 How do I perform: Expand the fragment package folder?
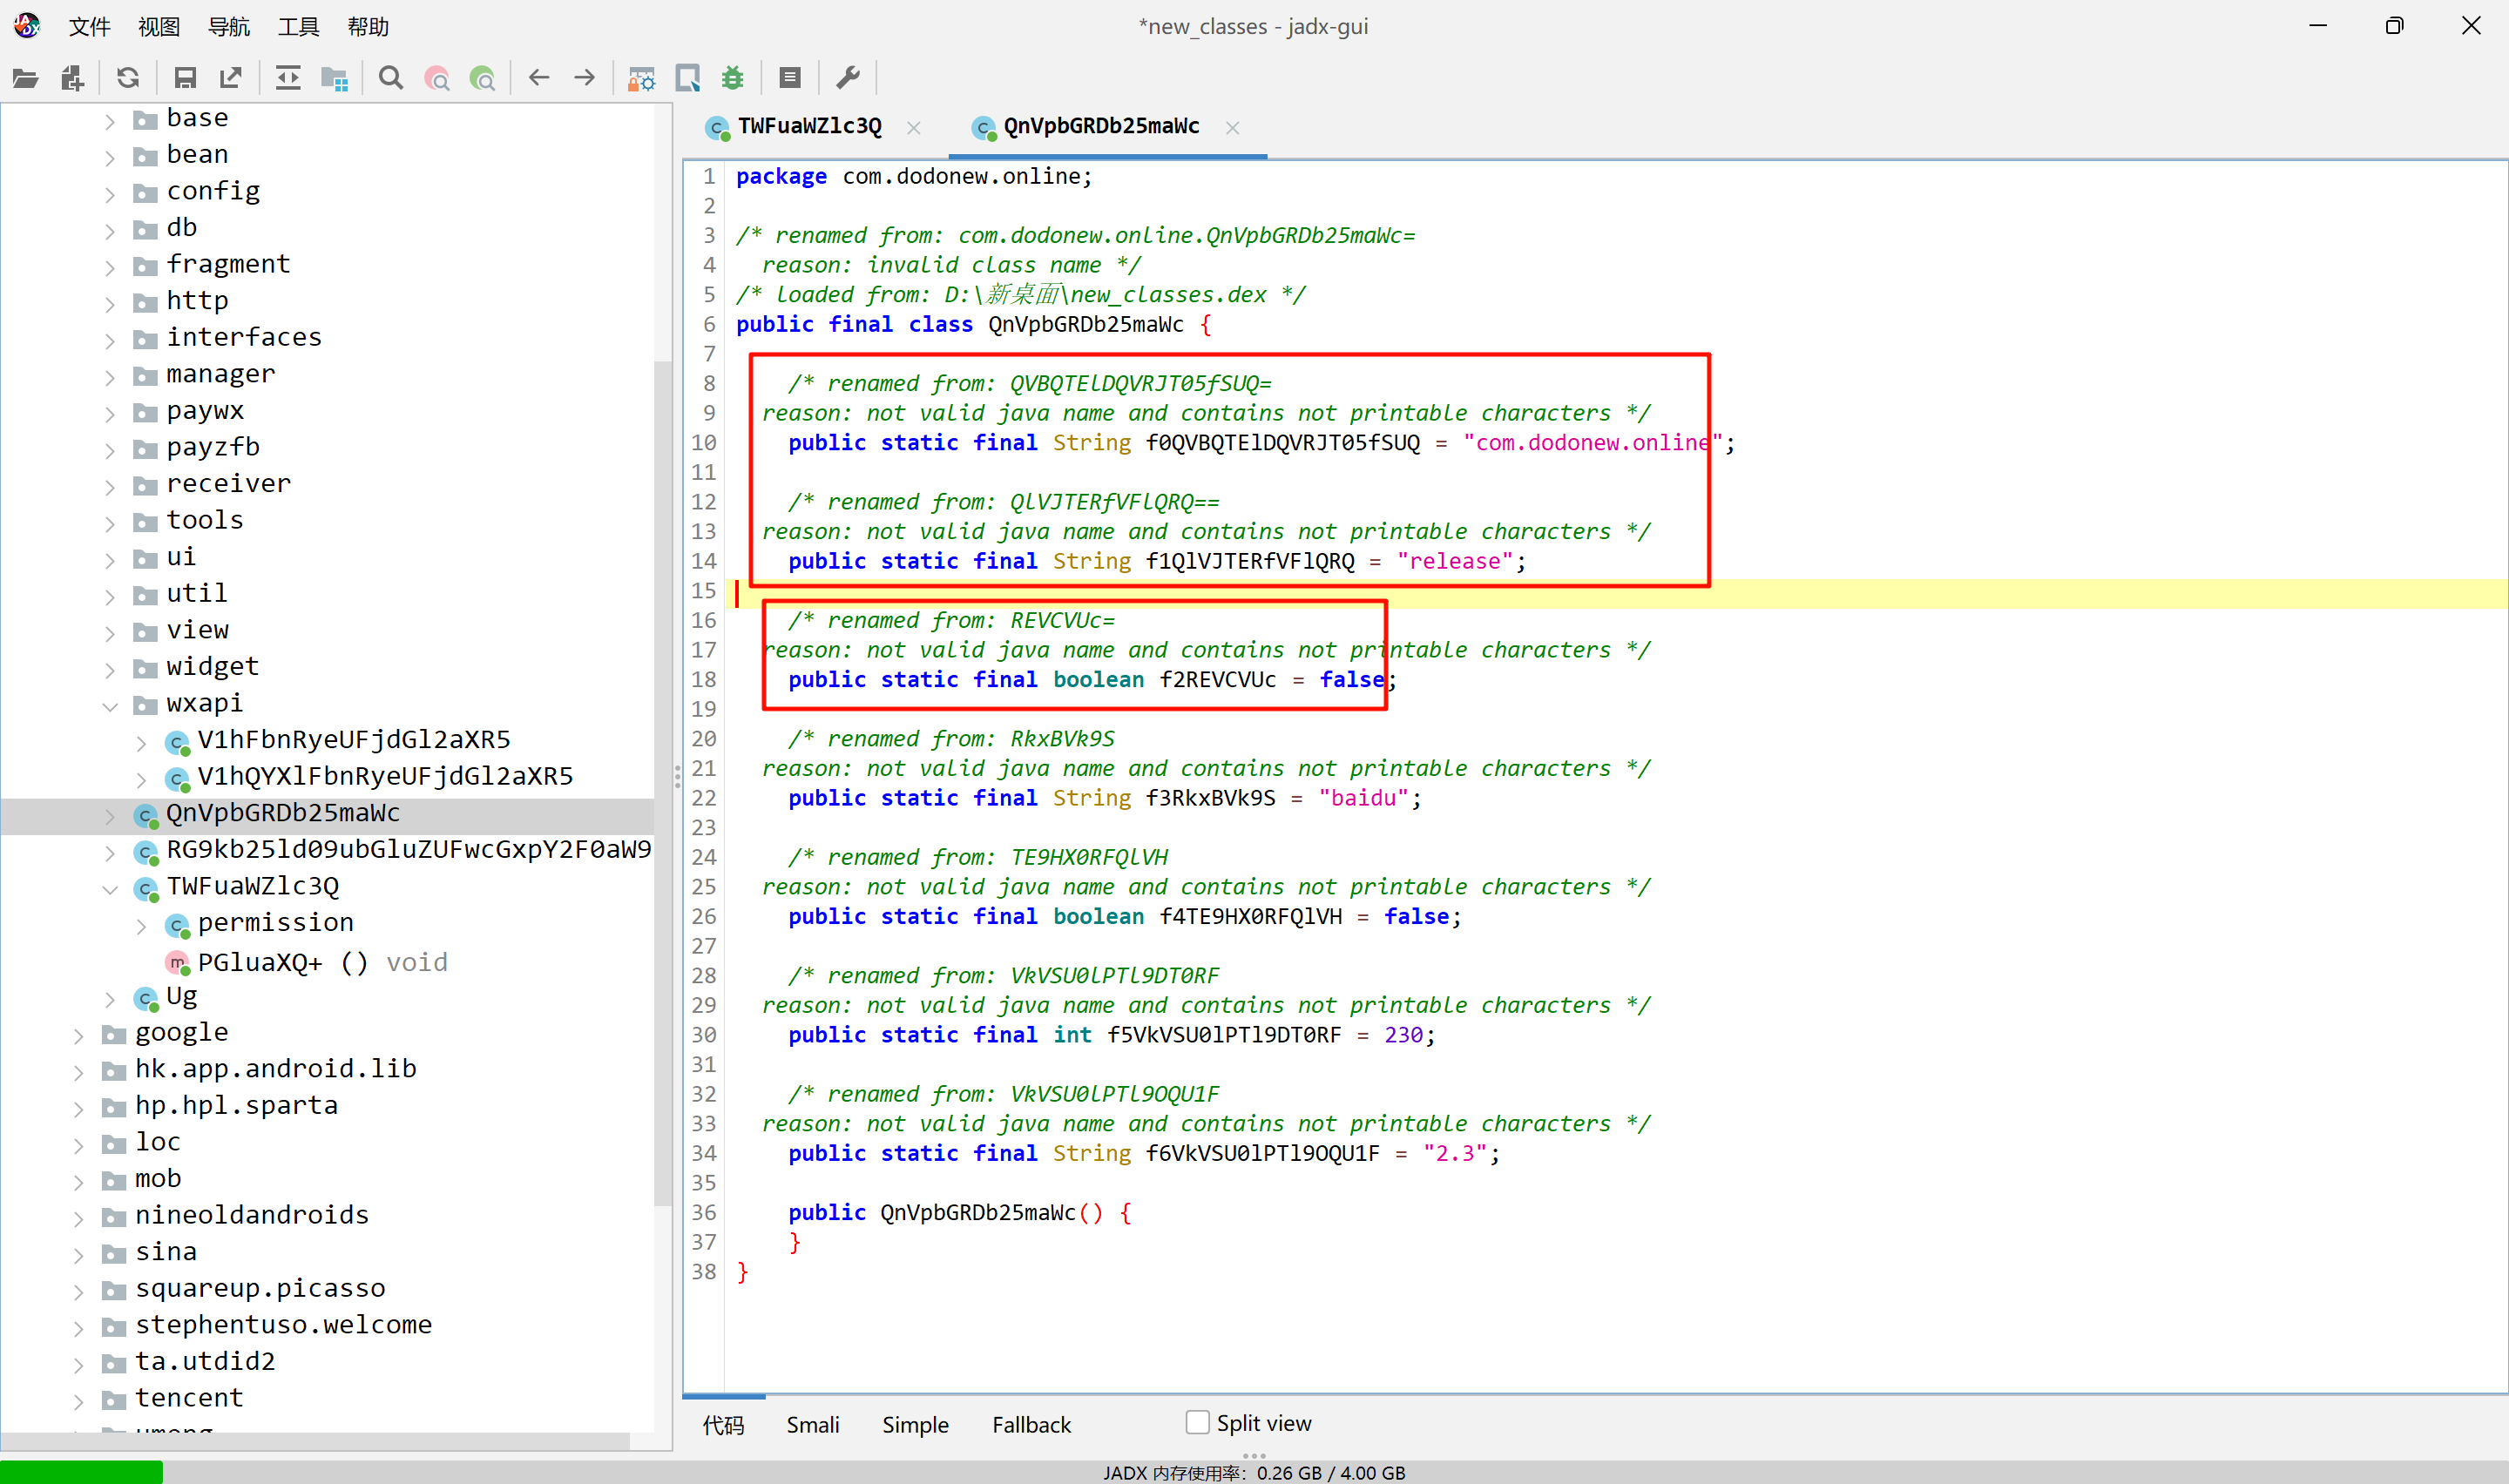click(110, 266)
